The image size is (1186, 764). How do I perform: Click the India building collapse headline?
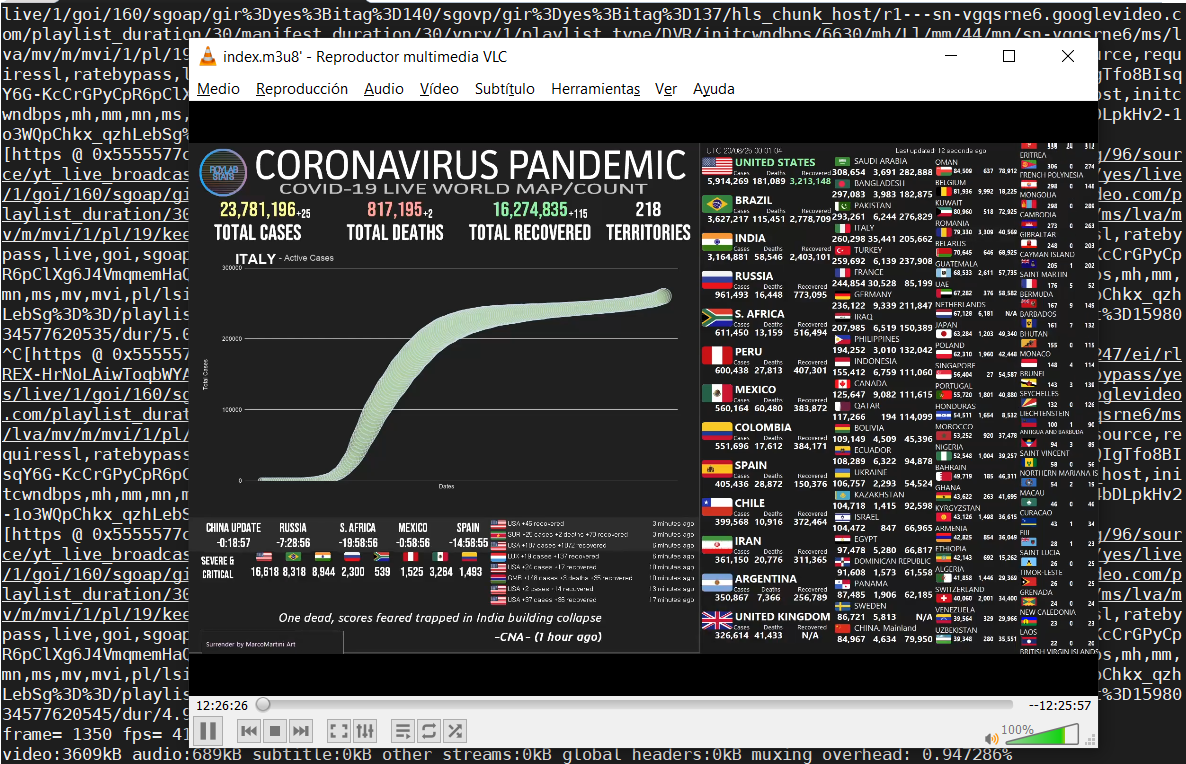tap(440, 618)
